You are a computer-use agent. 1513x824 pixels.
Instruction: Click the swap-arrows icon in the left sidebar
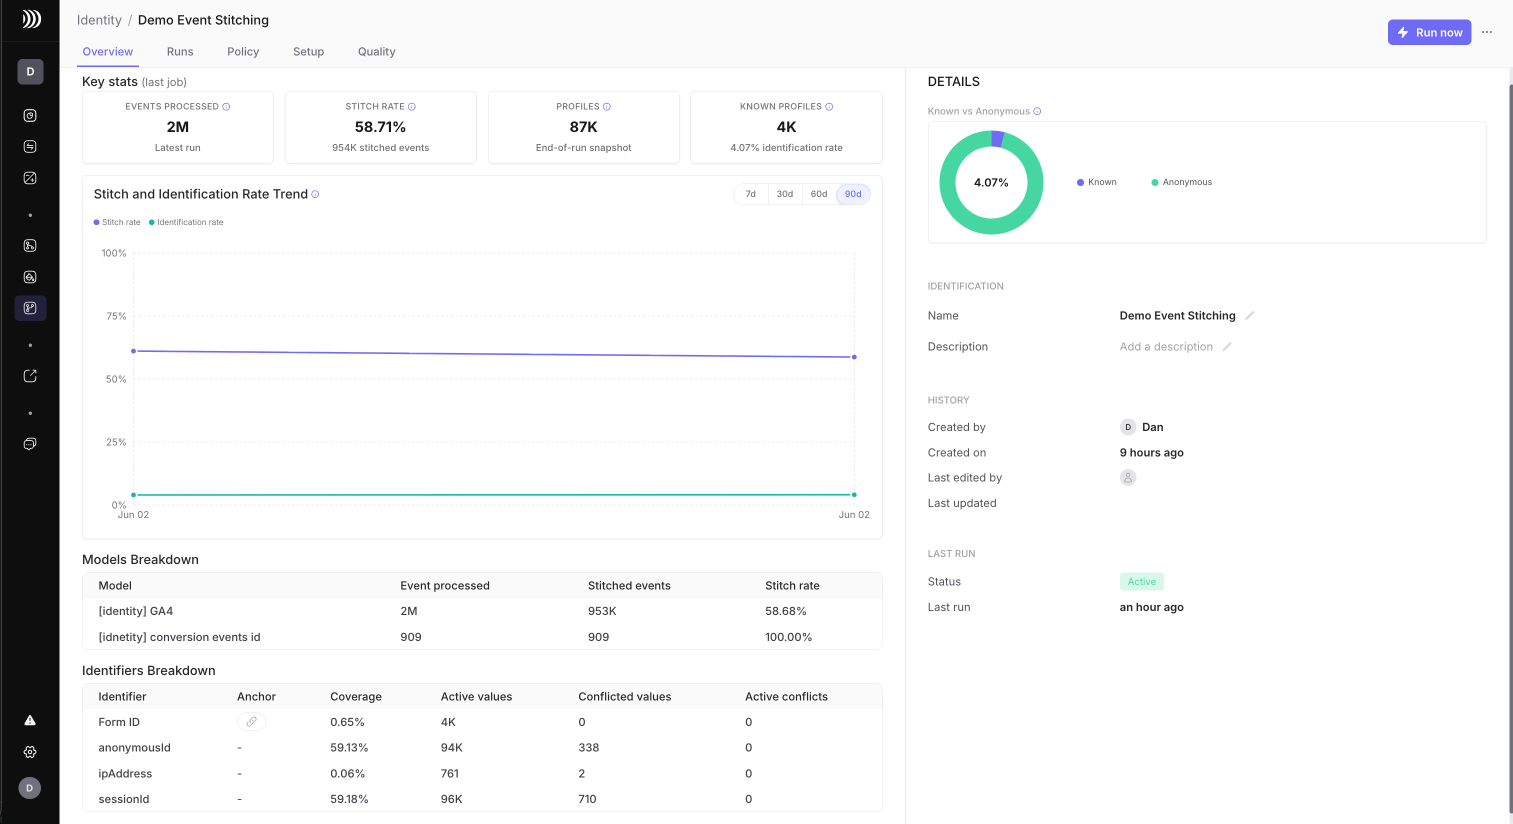point(30,146)
